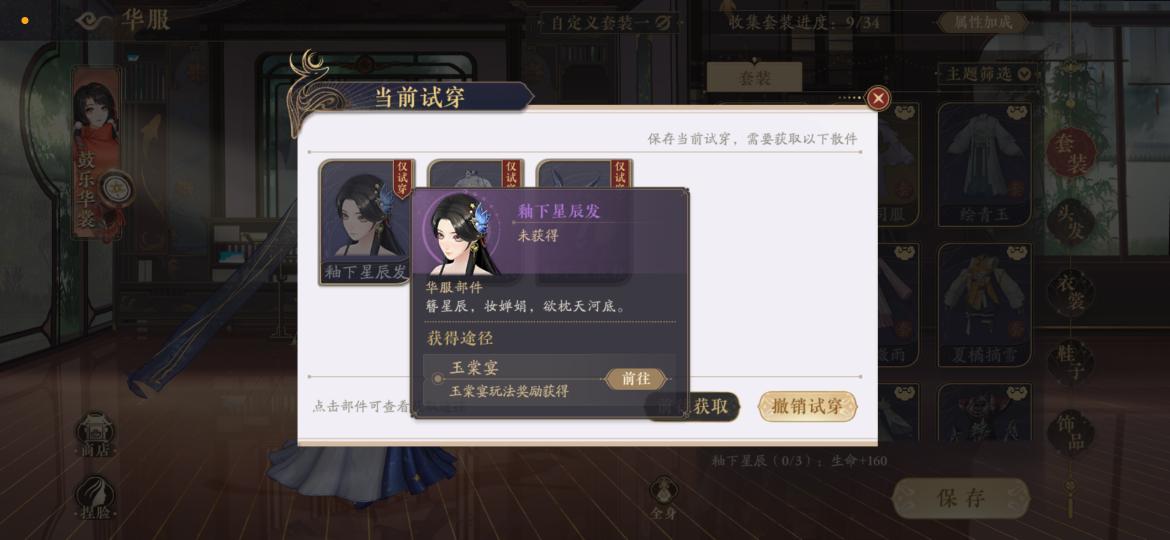Close the 当前试穿 dialog with red X
1170x540 pixels.
point(879,98)
